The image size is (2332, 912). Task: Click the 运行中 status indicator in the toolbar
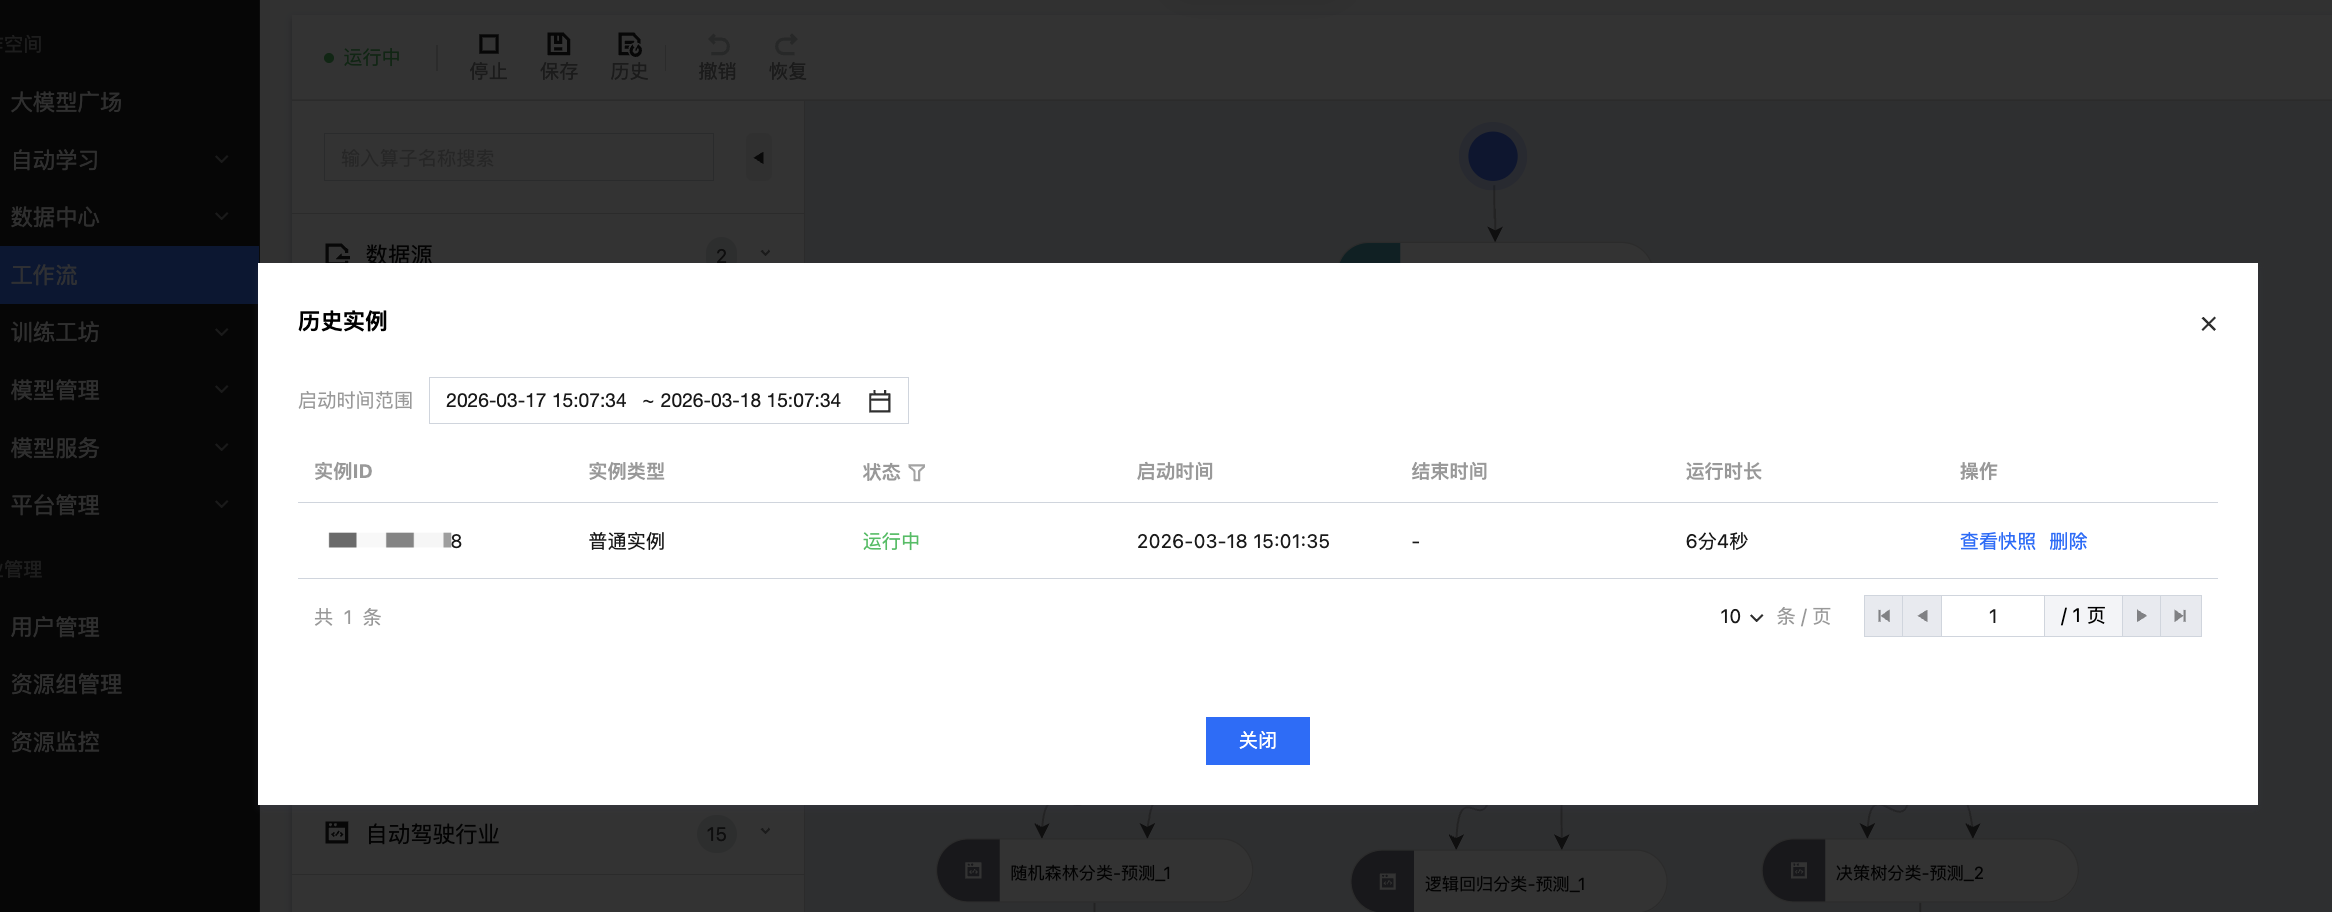(x=362, y=58)
